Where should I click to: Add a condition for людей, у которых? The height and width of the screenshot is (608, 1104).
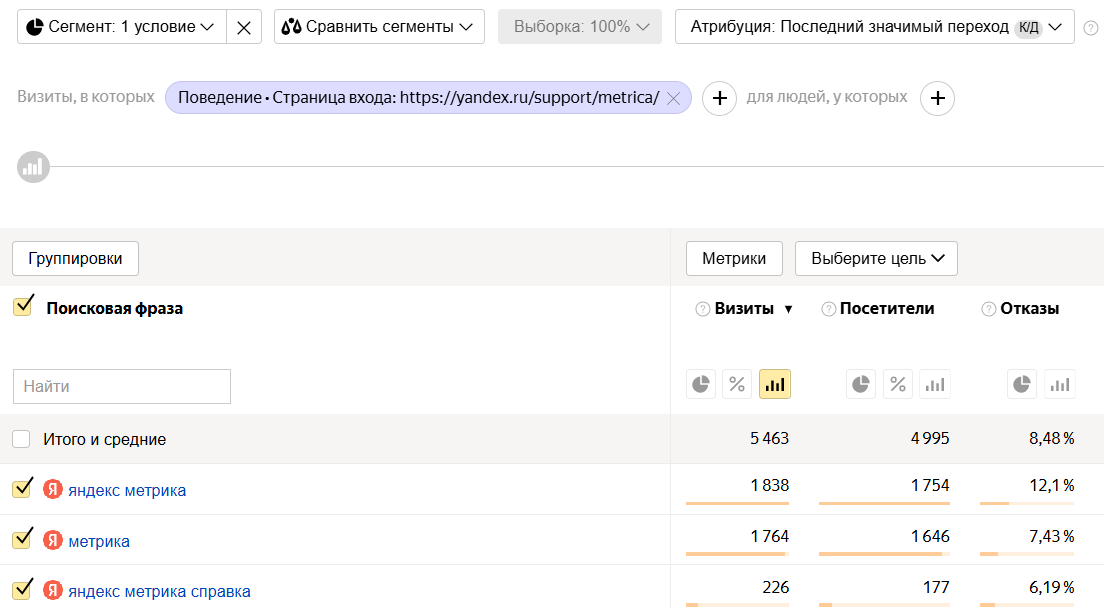point(937,98)
